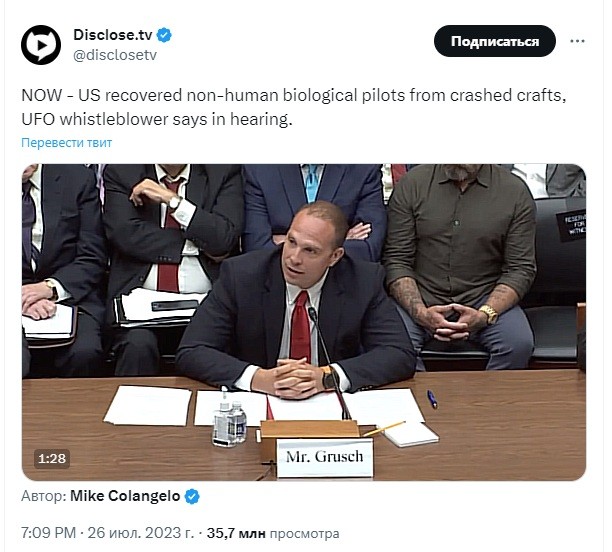Open the Disclose.tv account name
The image size is (612, 552).
(113, 35)
